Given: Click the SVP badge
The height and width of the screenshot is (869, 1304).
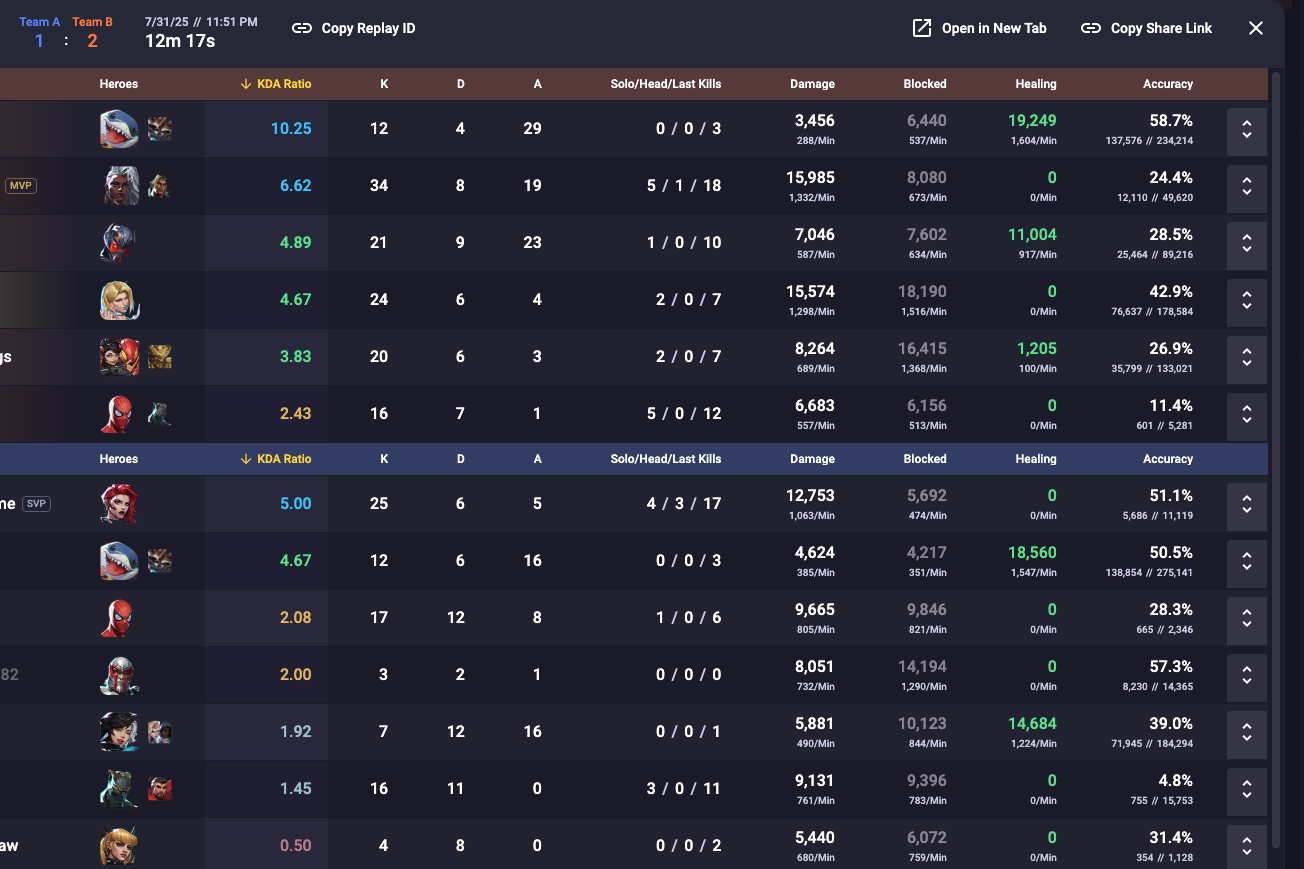Looking at the screenshot, I should coord(36,504).
